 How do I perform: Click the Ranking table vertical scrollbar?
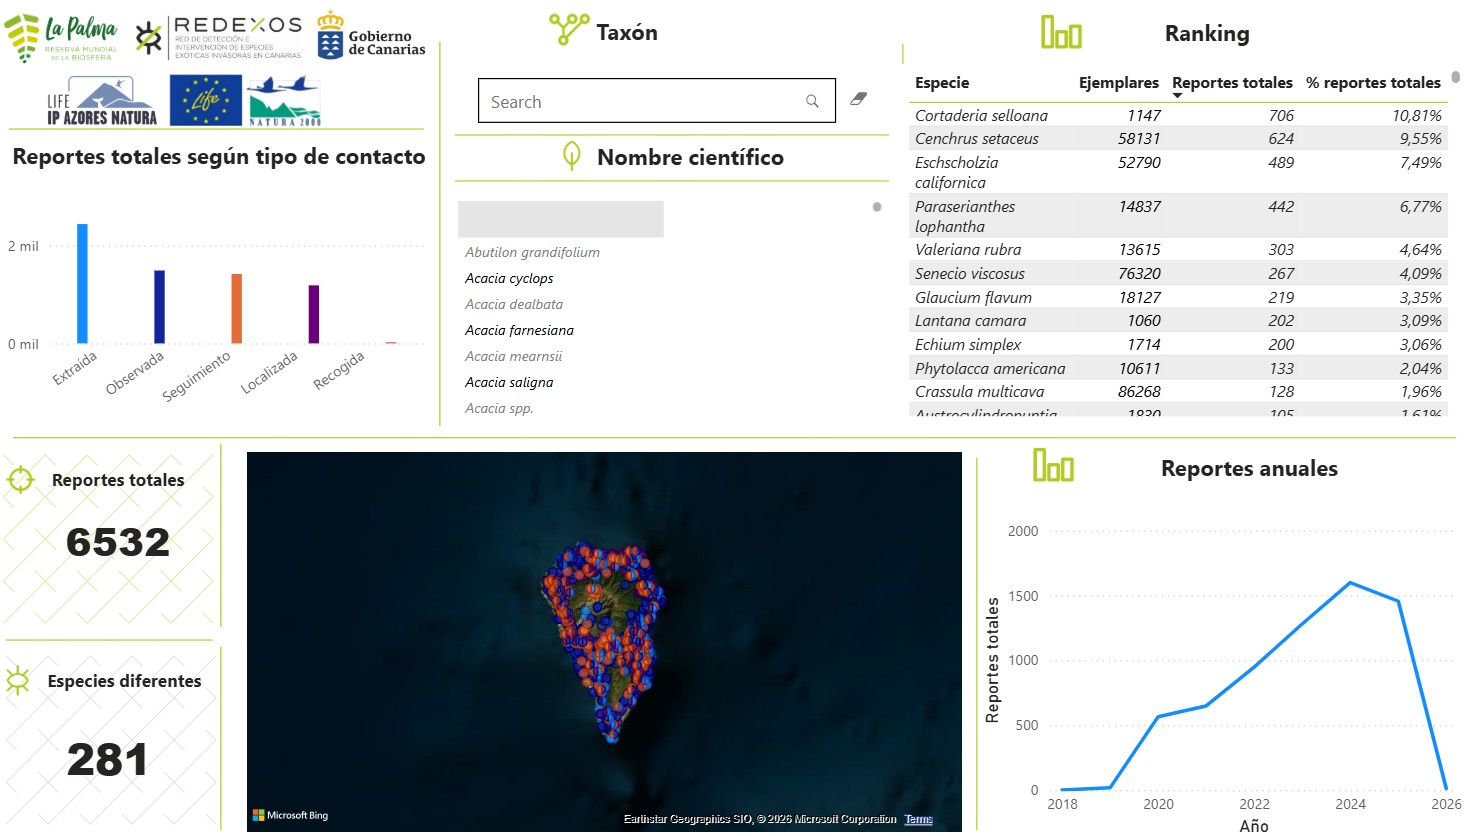pos(1455,78)
